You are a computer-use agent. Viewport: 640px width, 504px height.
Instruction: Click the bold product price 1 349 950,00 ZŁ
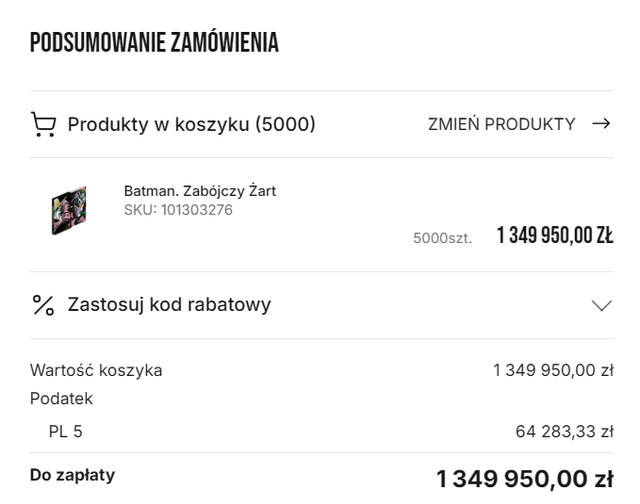click(x=555, y=236)
